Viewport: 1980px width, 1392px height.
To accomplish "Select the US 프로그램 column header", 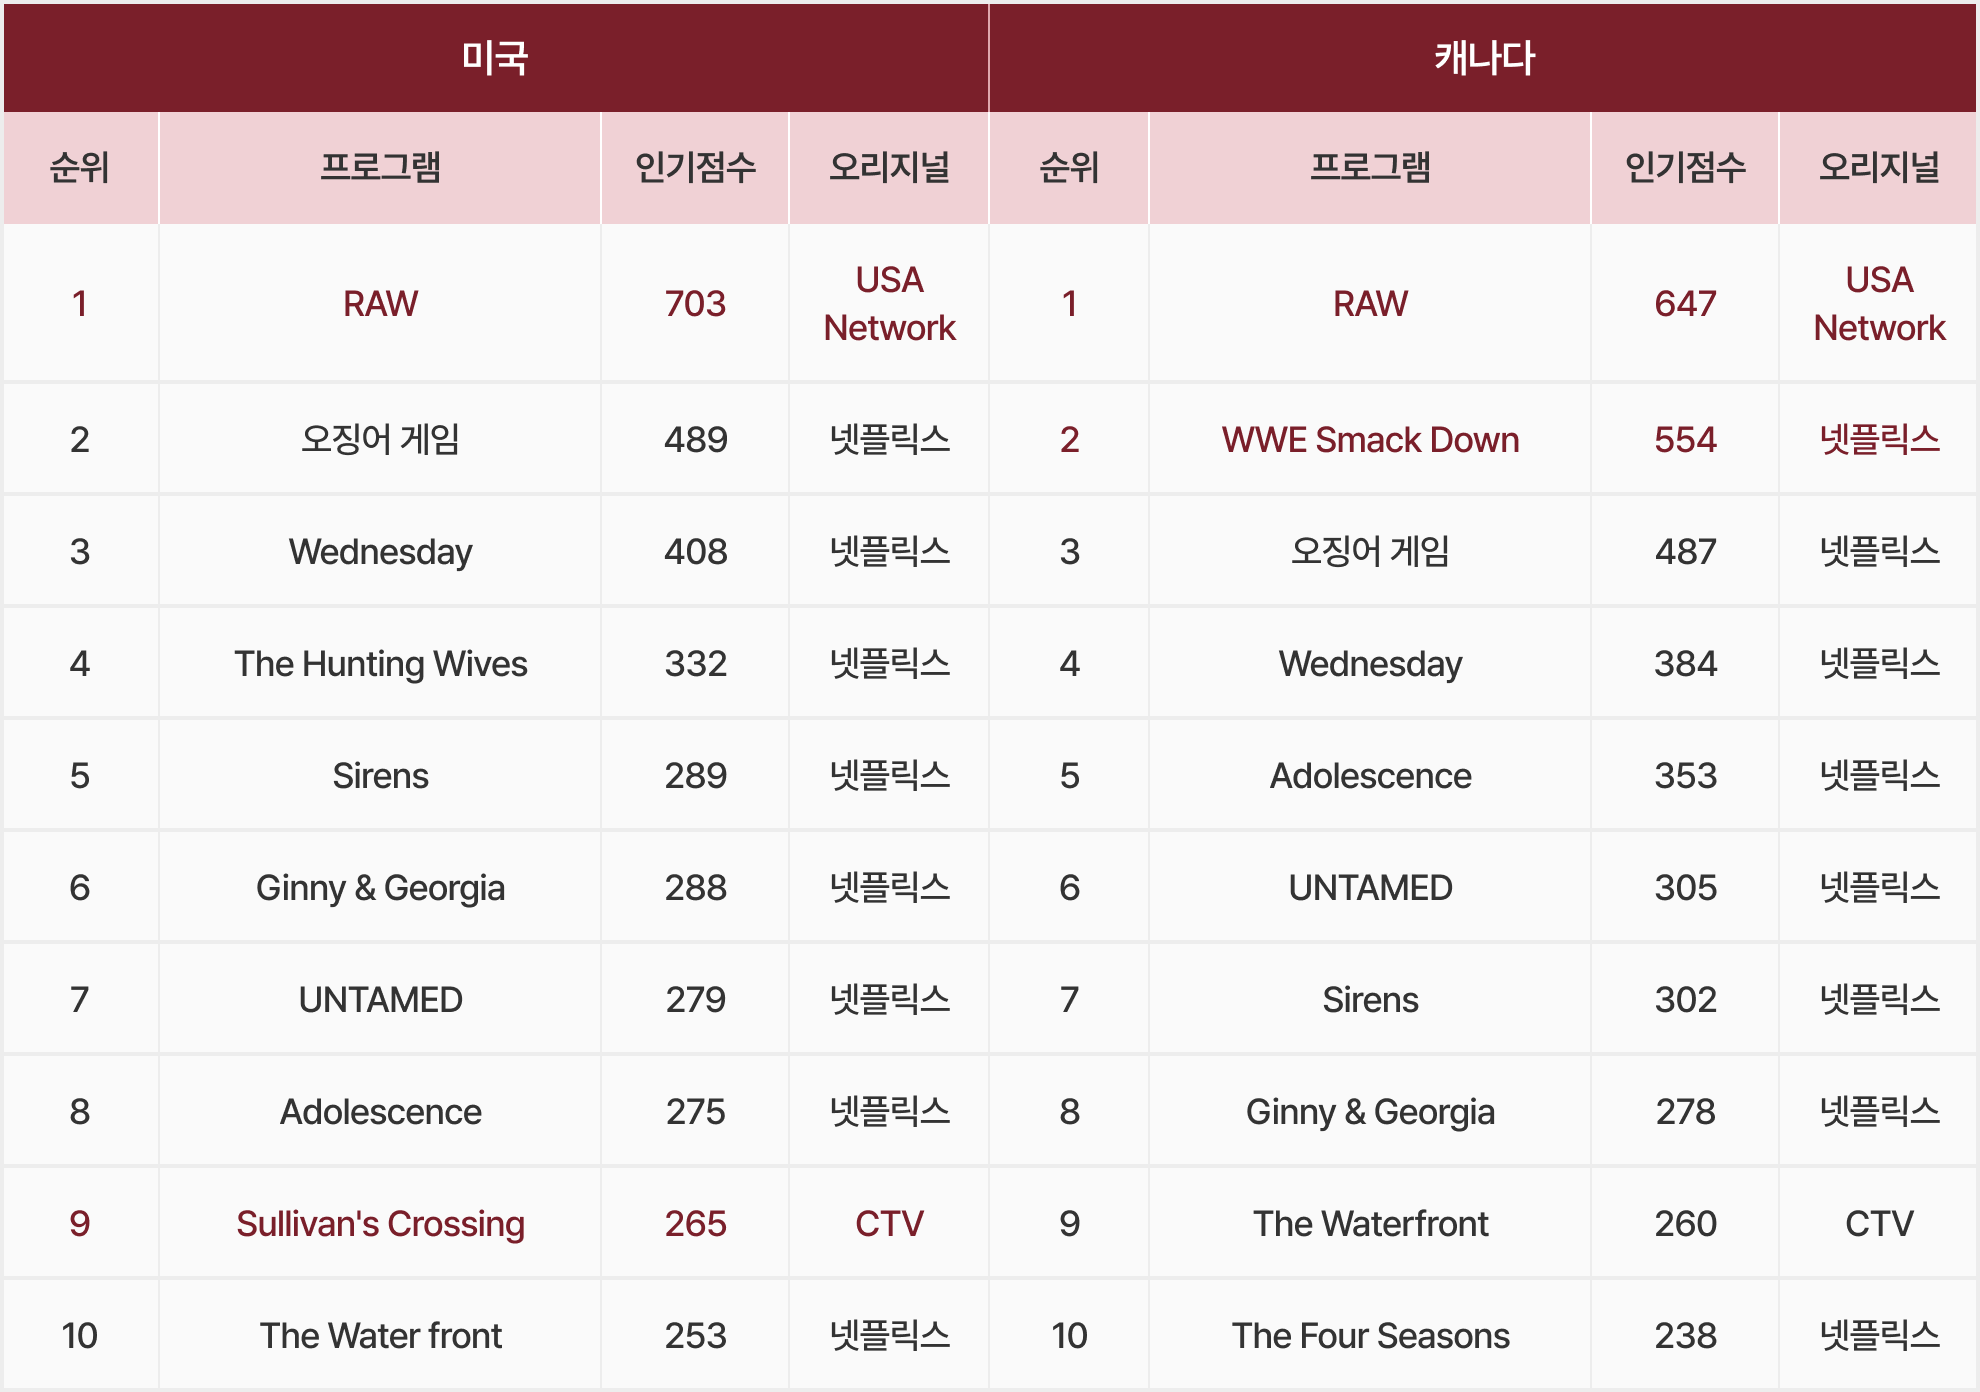I will coord(380,167).
